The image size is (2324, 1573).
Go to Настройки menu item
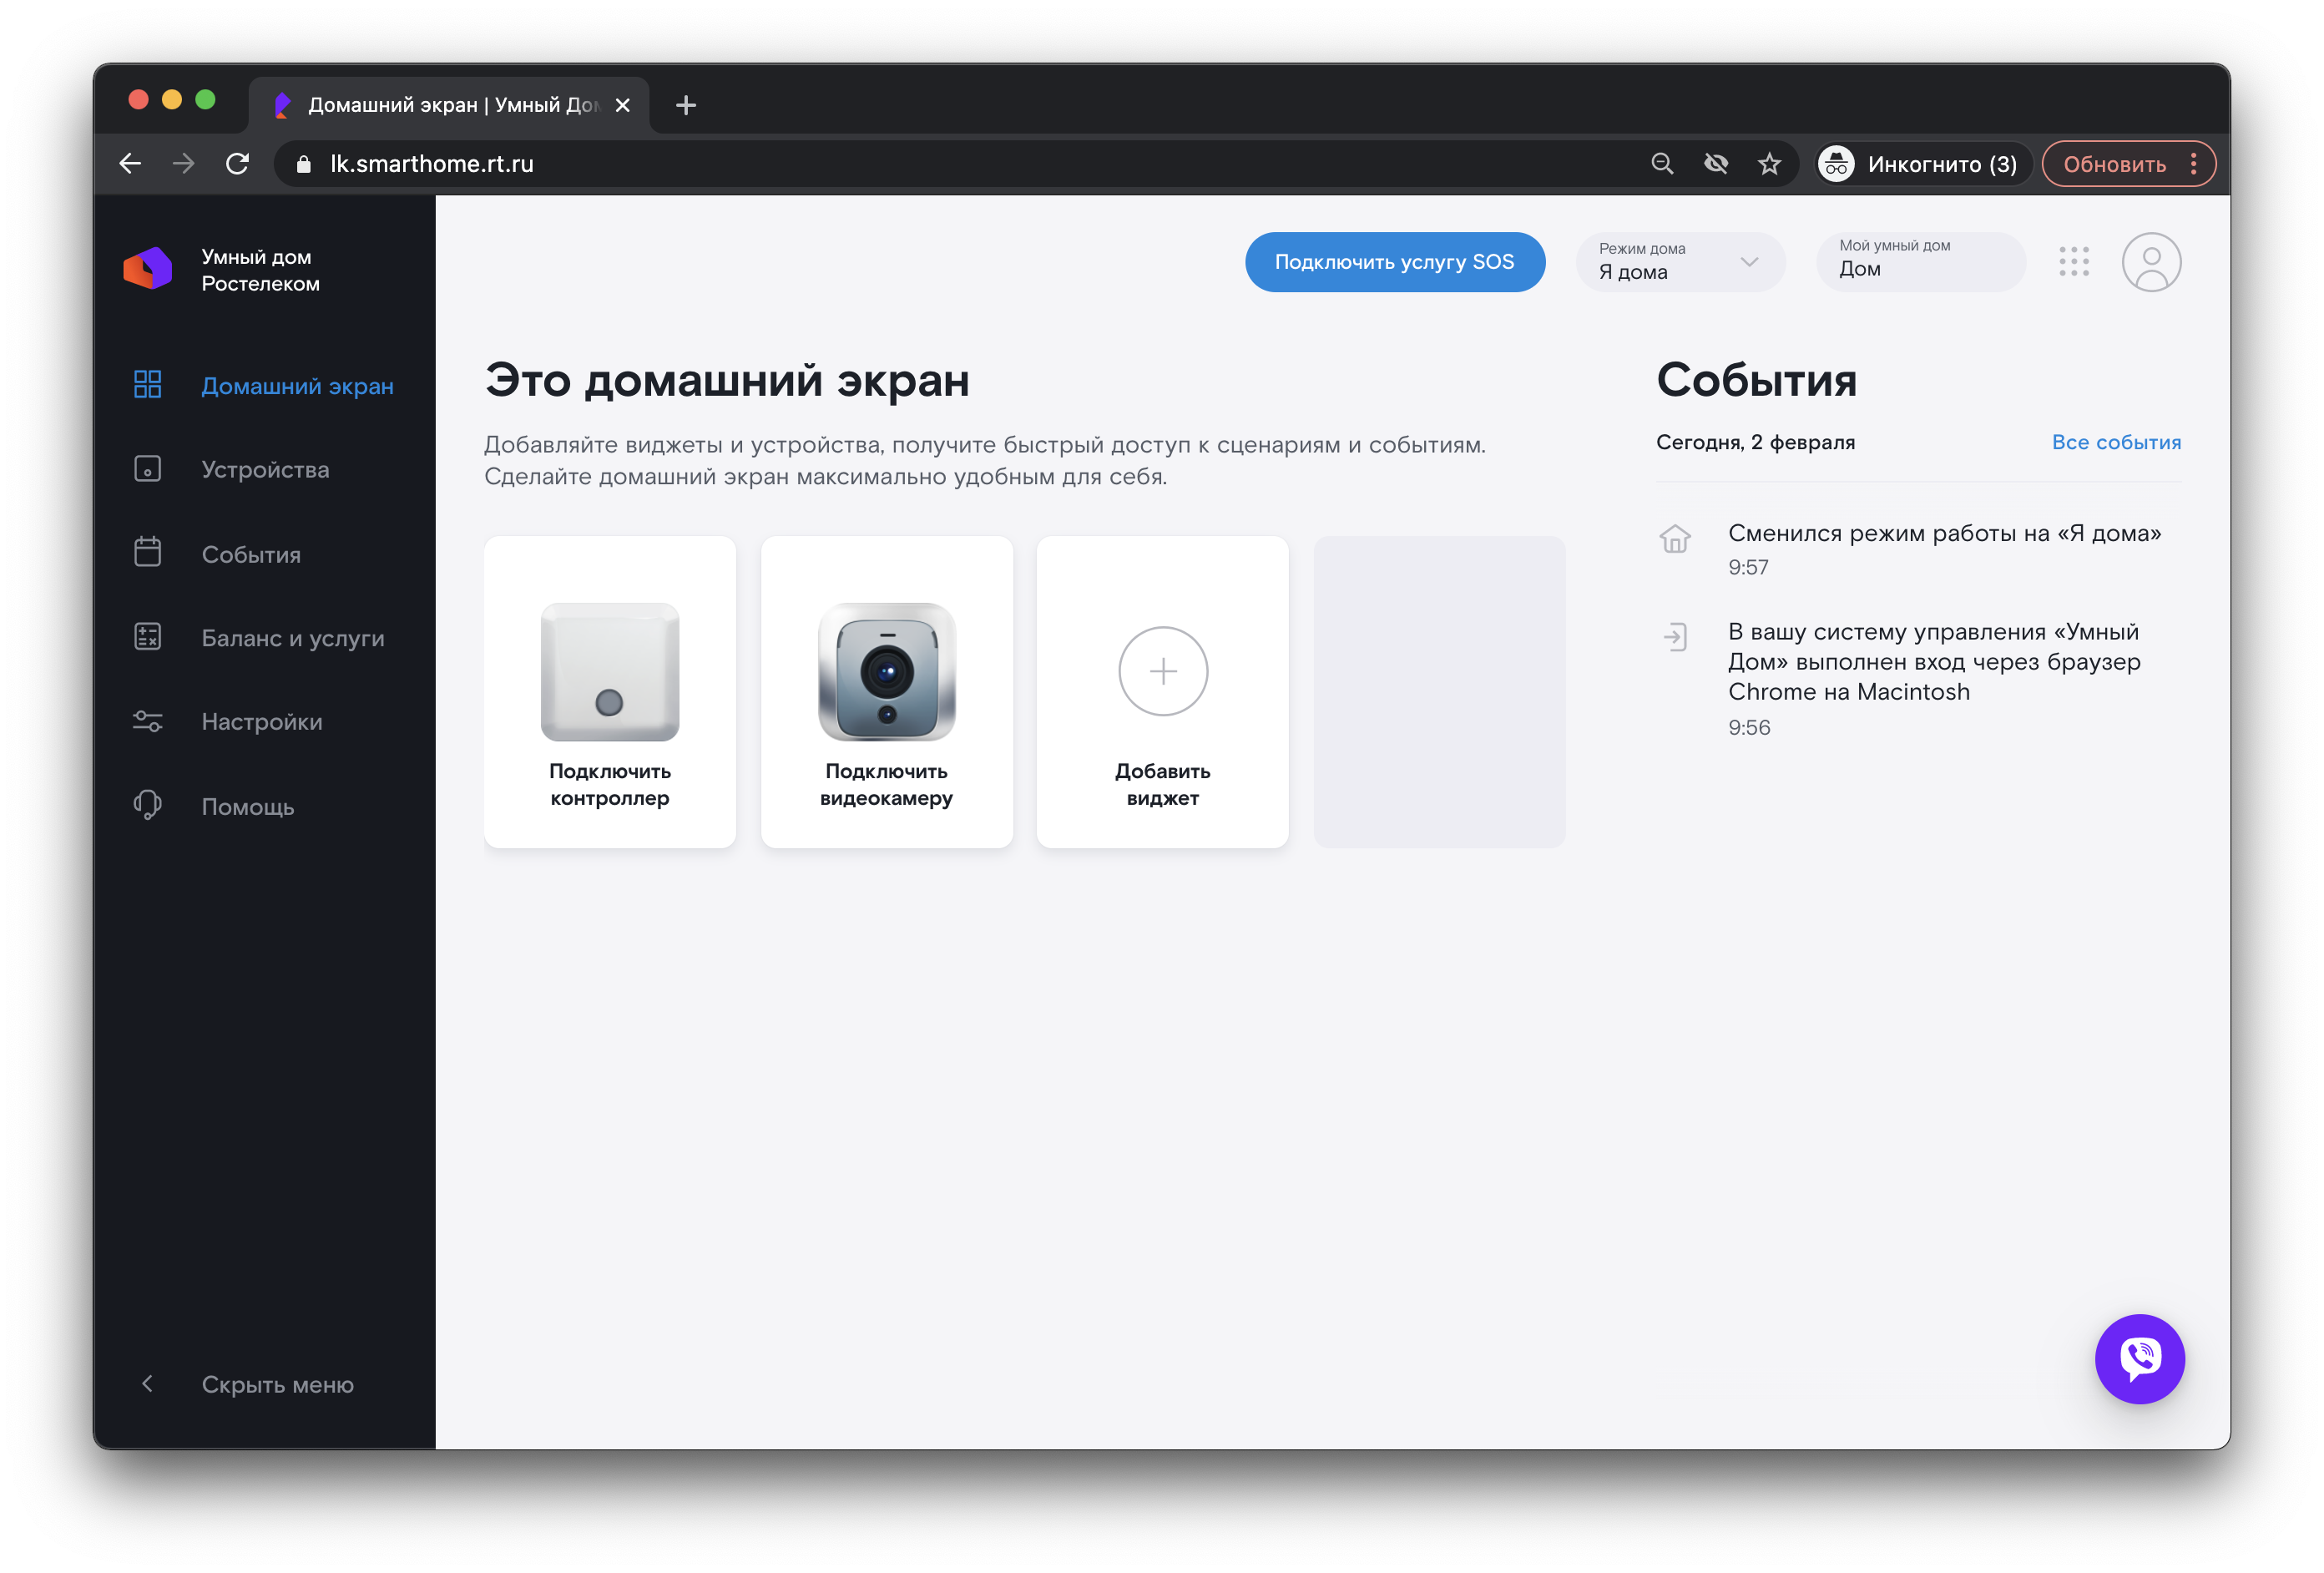262,721
